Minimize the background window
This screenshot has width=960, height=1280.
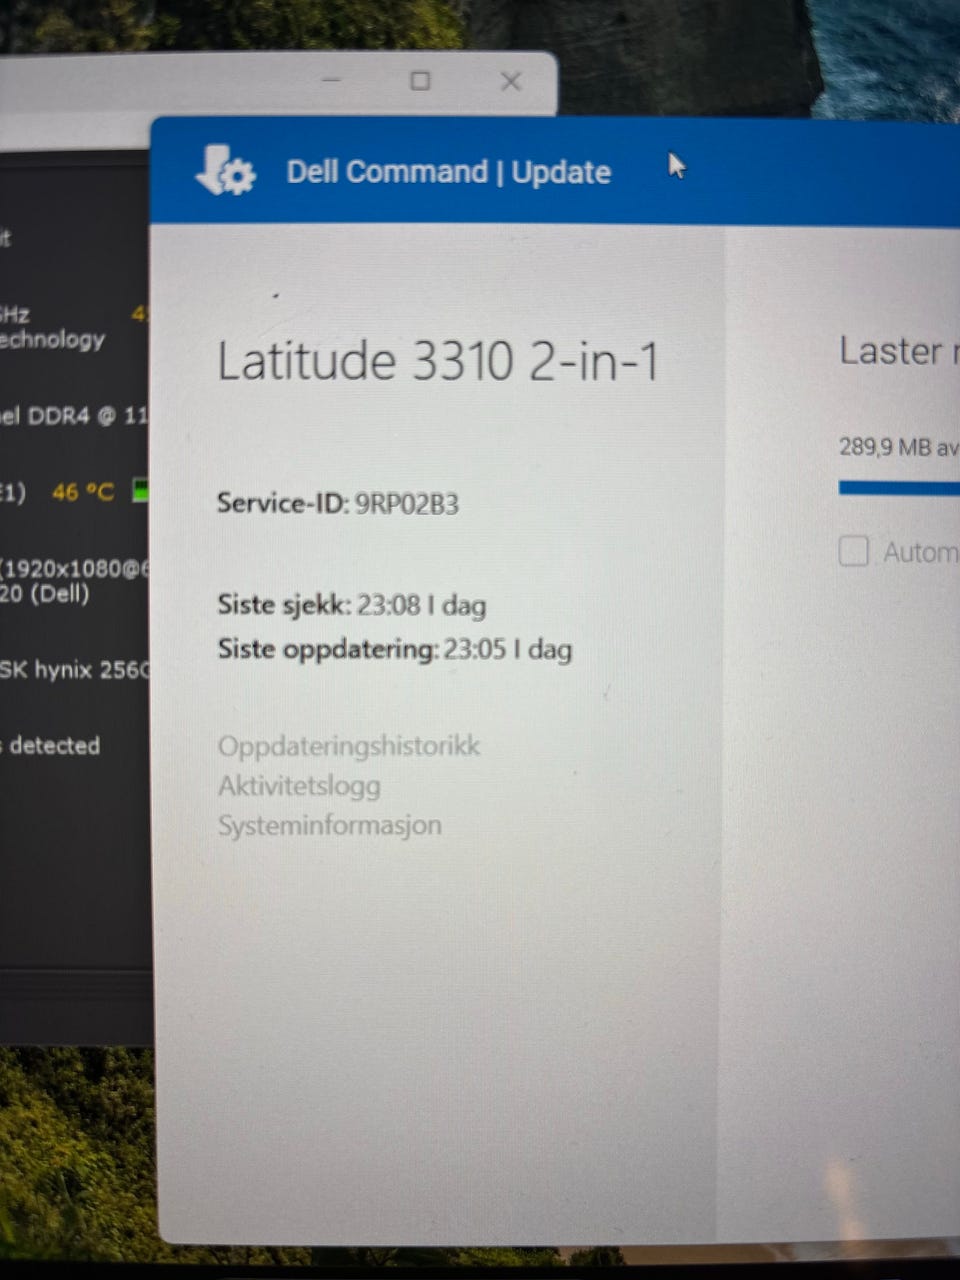[332, 80]
